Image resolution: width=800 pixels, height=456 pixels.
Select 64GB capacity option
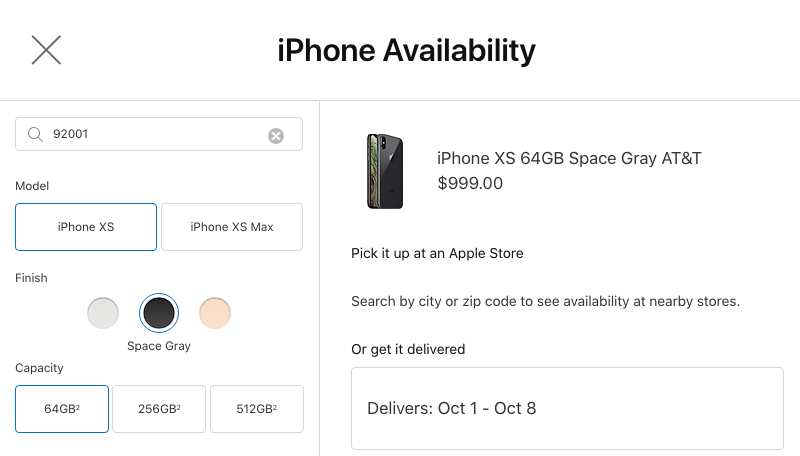[62, 409]
